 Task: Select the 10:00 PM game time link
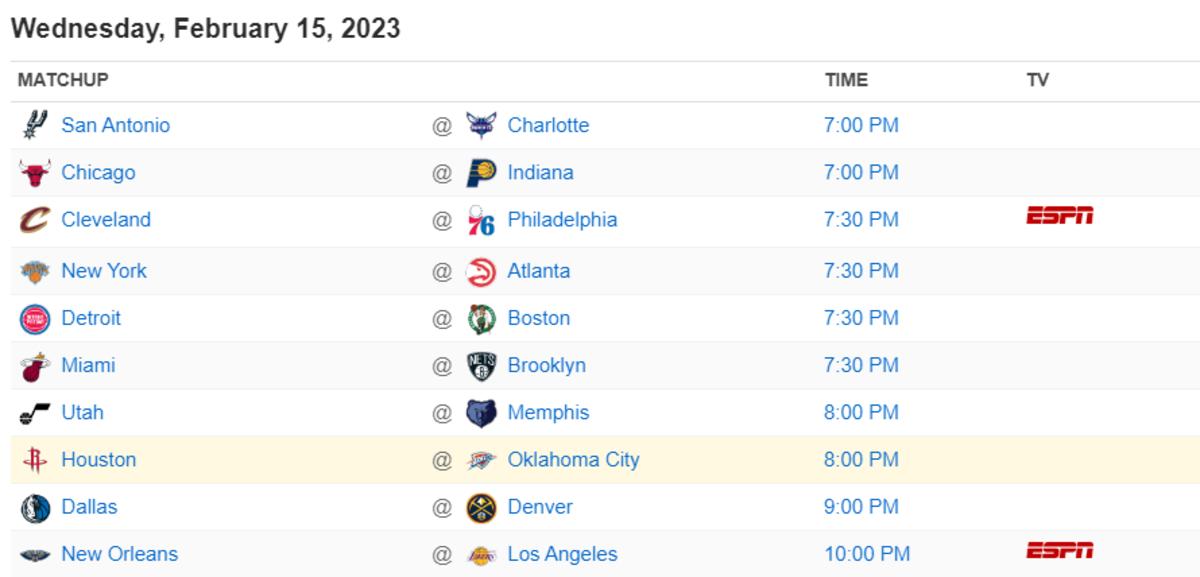(x=867, y=554)
